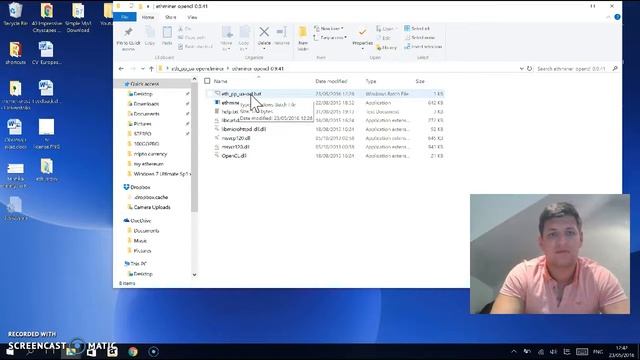Open Recycle Bin on the desktop
Screen dimensions: 640x360
(x=16, y=14)
